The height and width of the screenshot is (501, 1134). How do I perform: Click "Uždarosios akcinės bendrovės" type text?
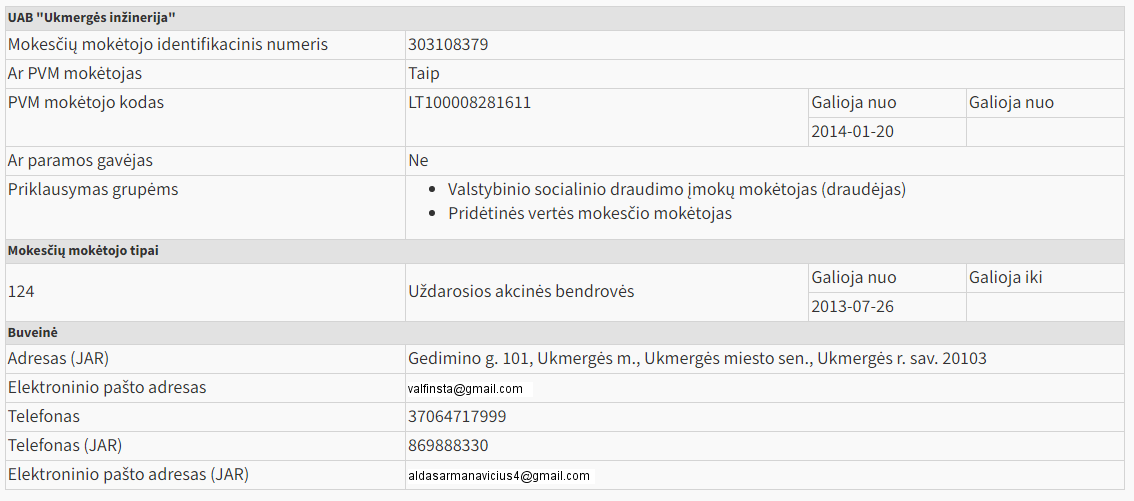click(x=521, y=292)
